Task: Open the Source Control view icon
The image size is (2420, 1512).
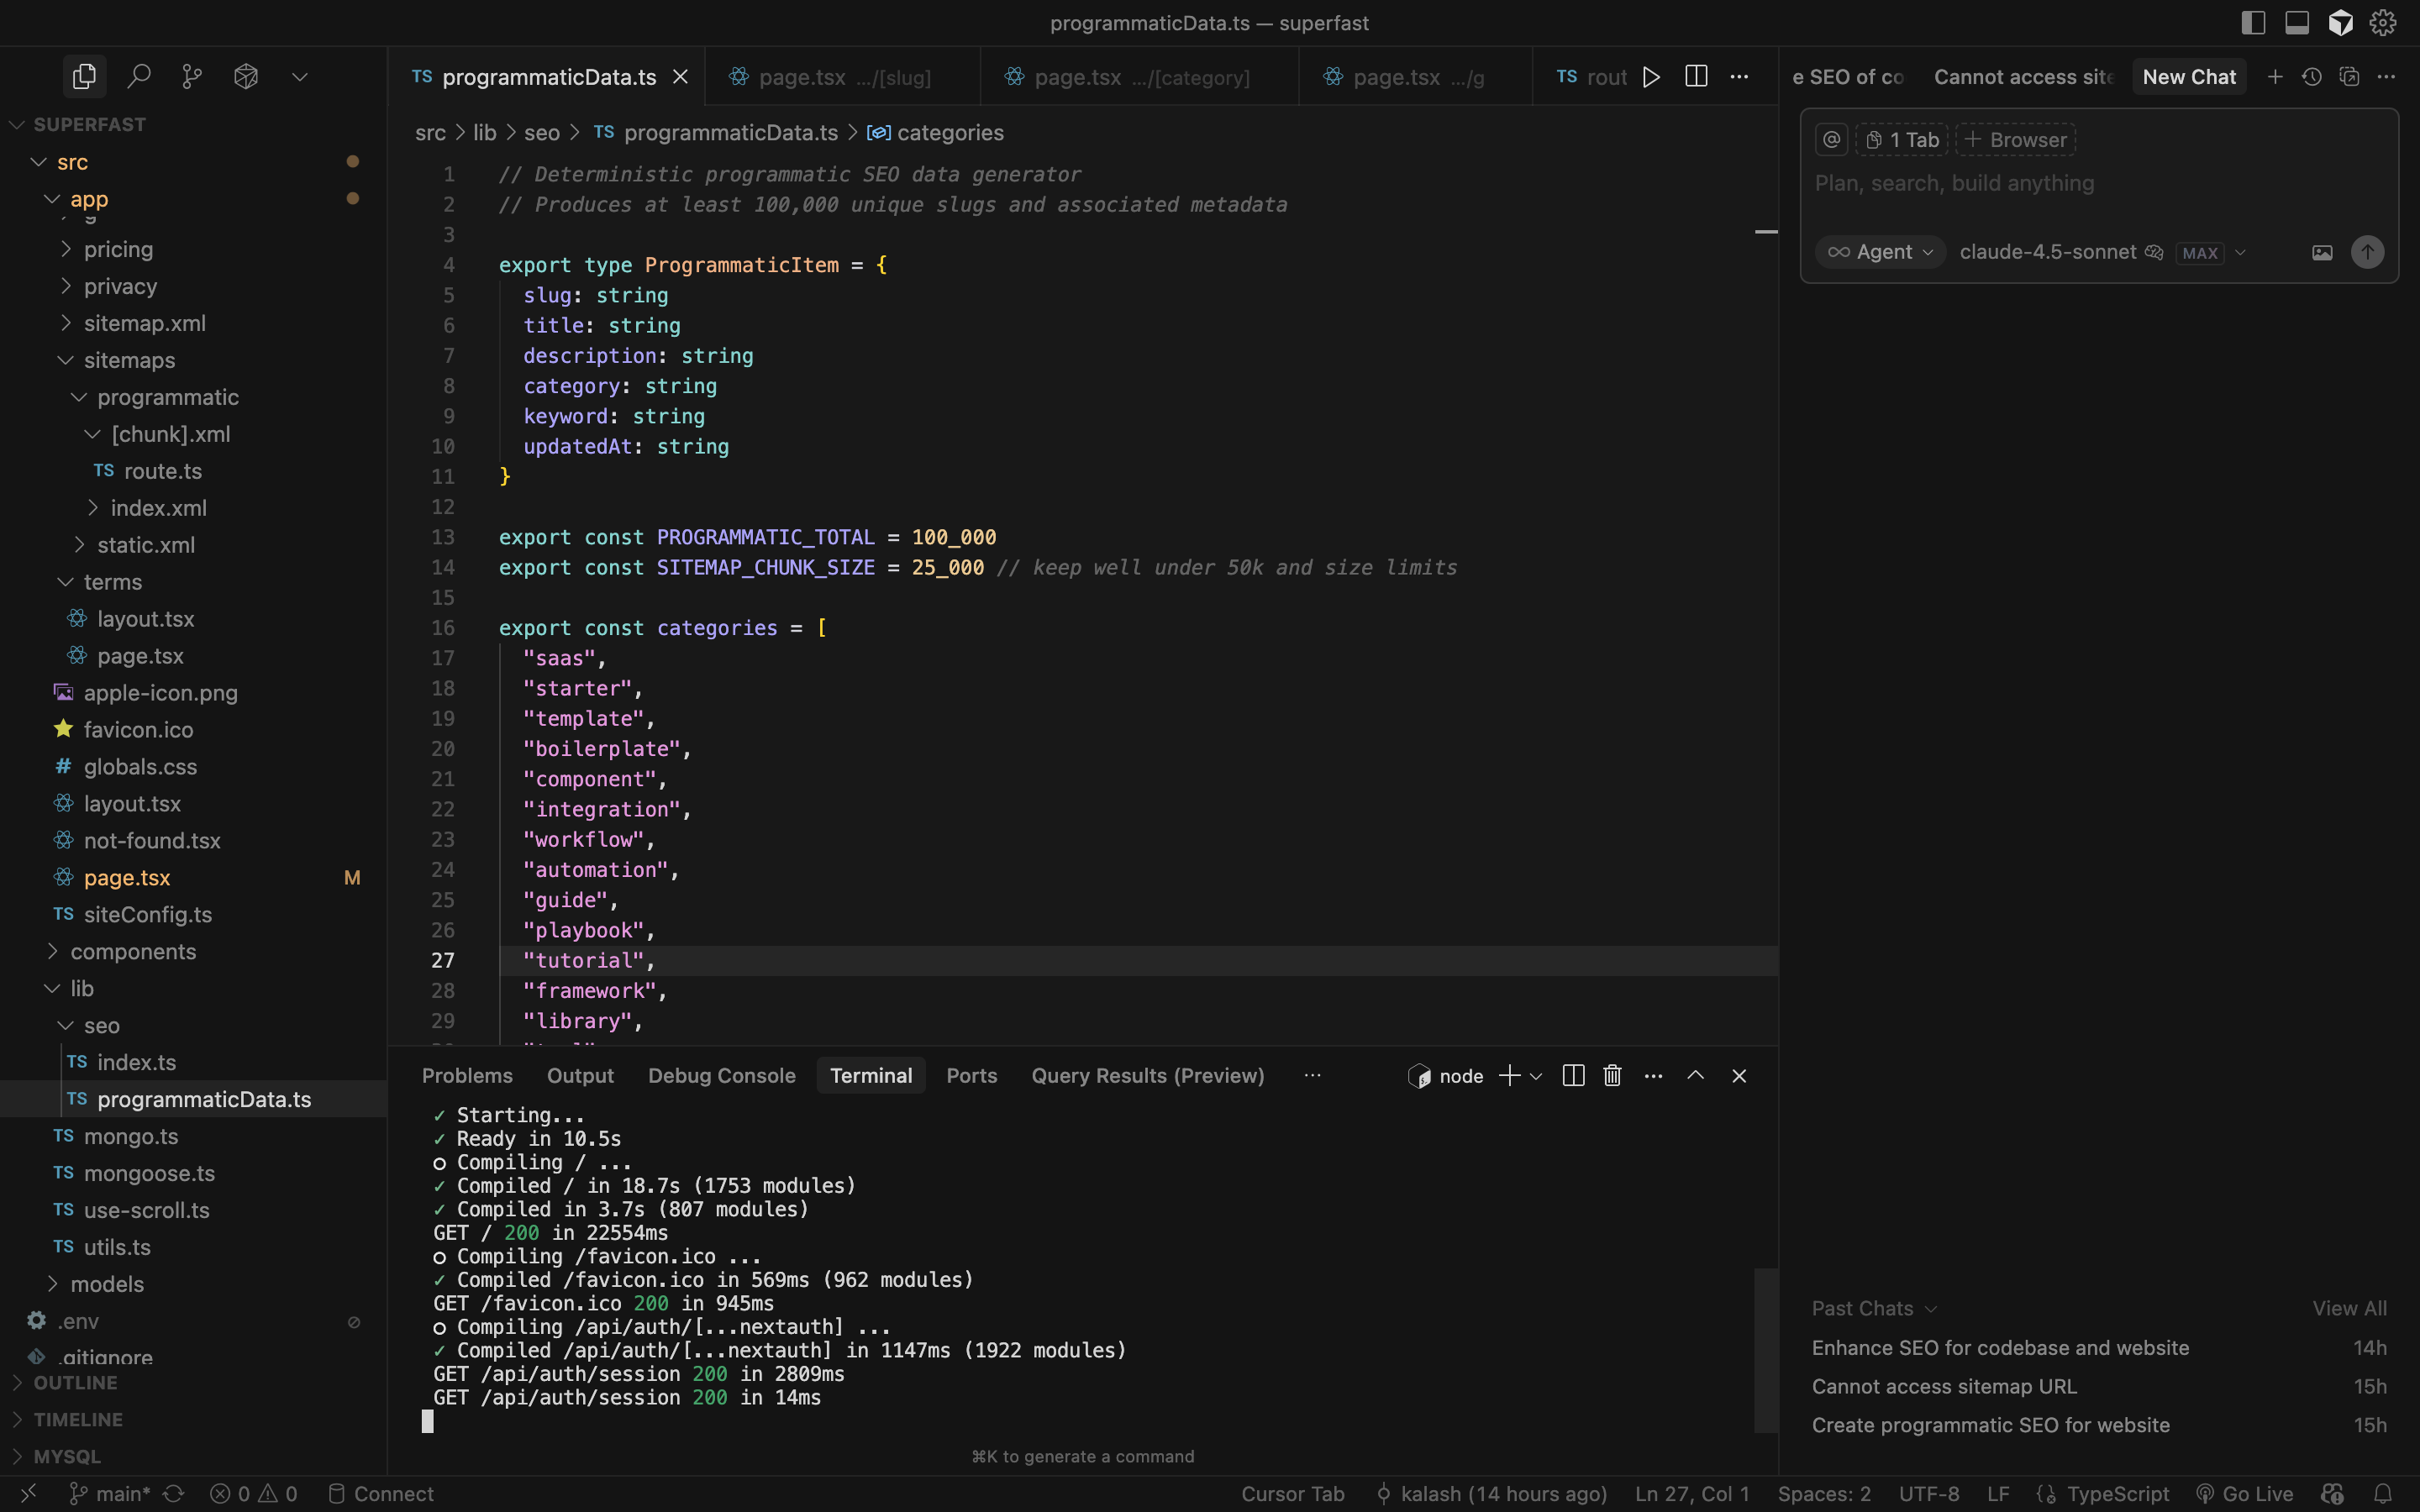Action: pos(192,76)
